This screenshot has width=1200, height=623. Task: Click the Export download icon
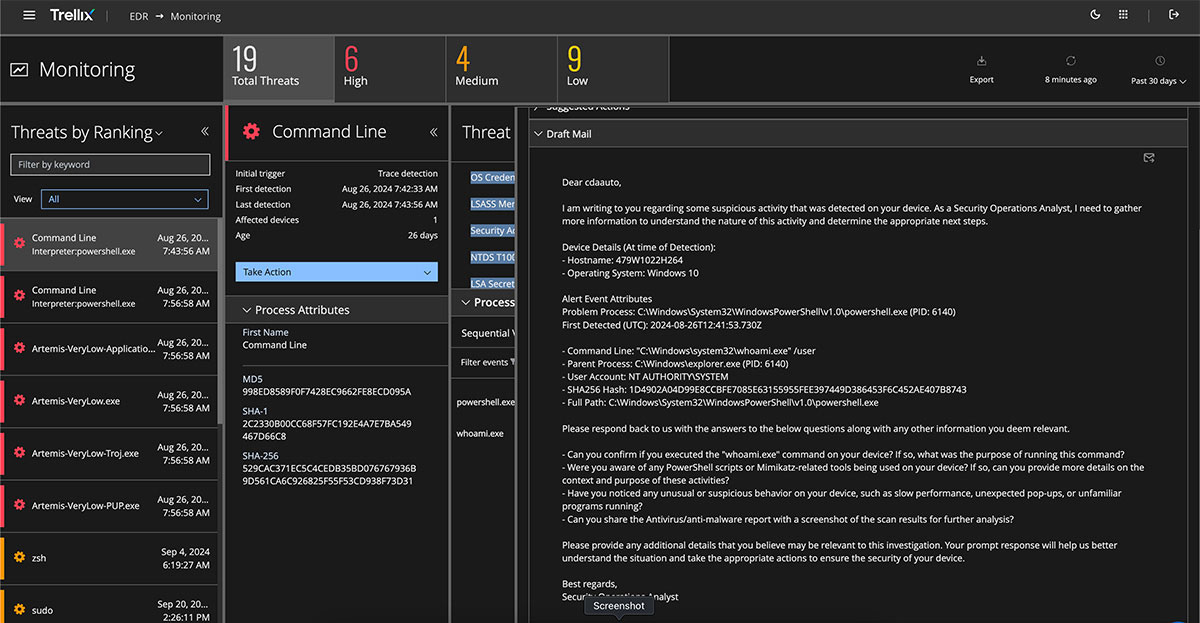coord(981,62)
